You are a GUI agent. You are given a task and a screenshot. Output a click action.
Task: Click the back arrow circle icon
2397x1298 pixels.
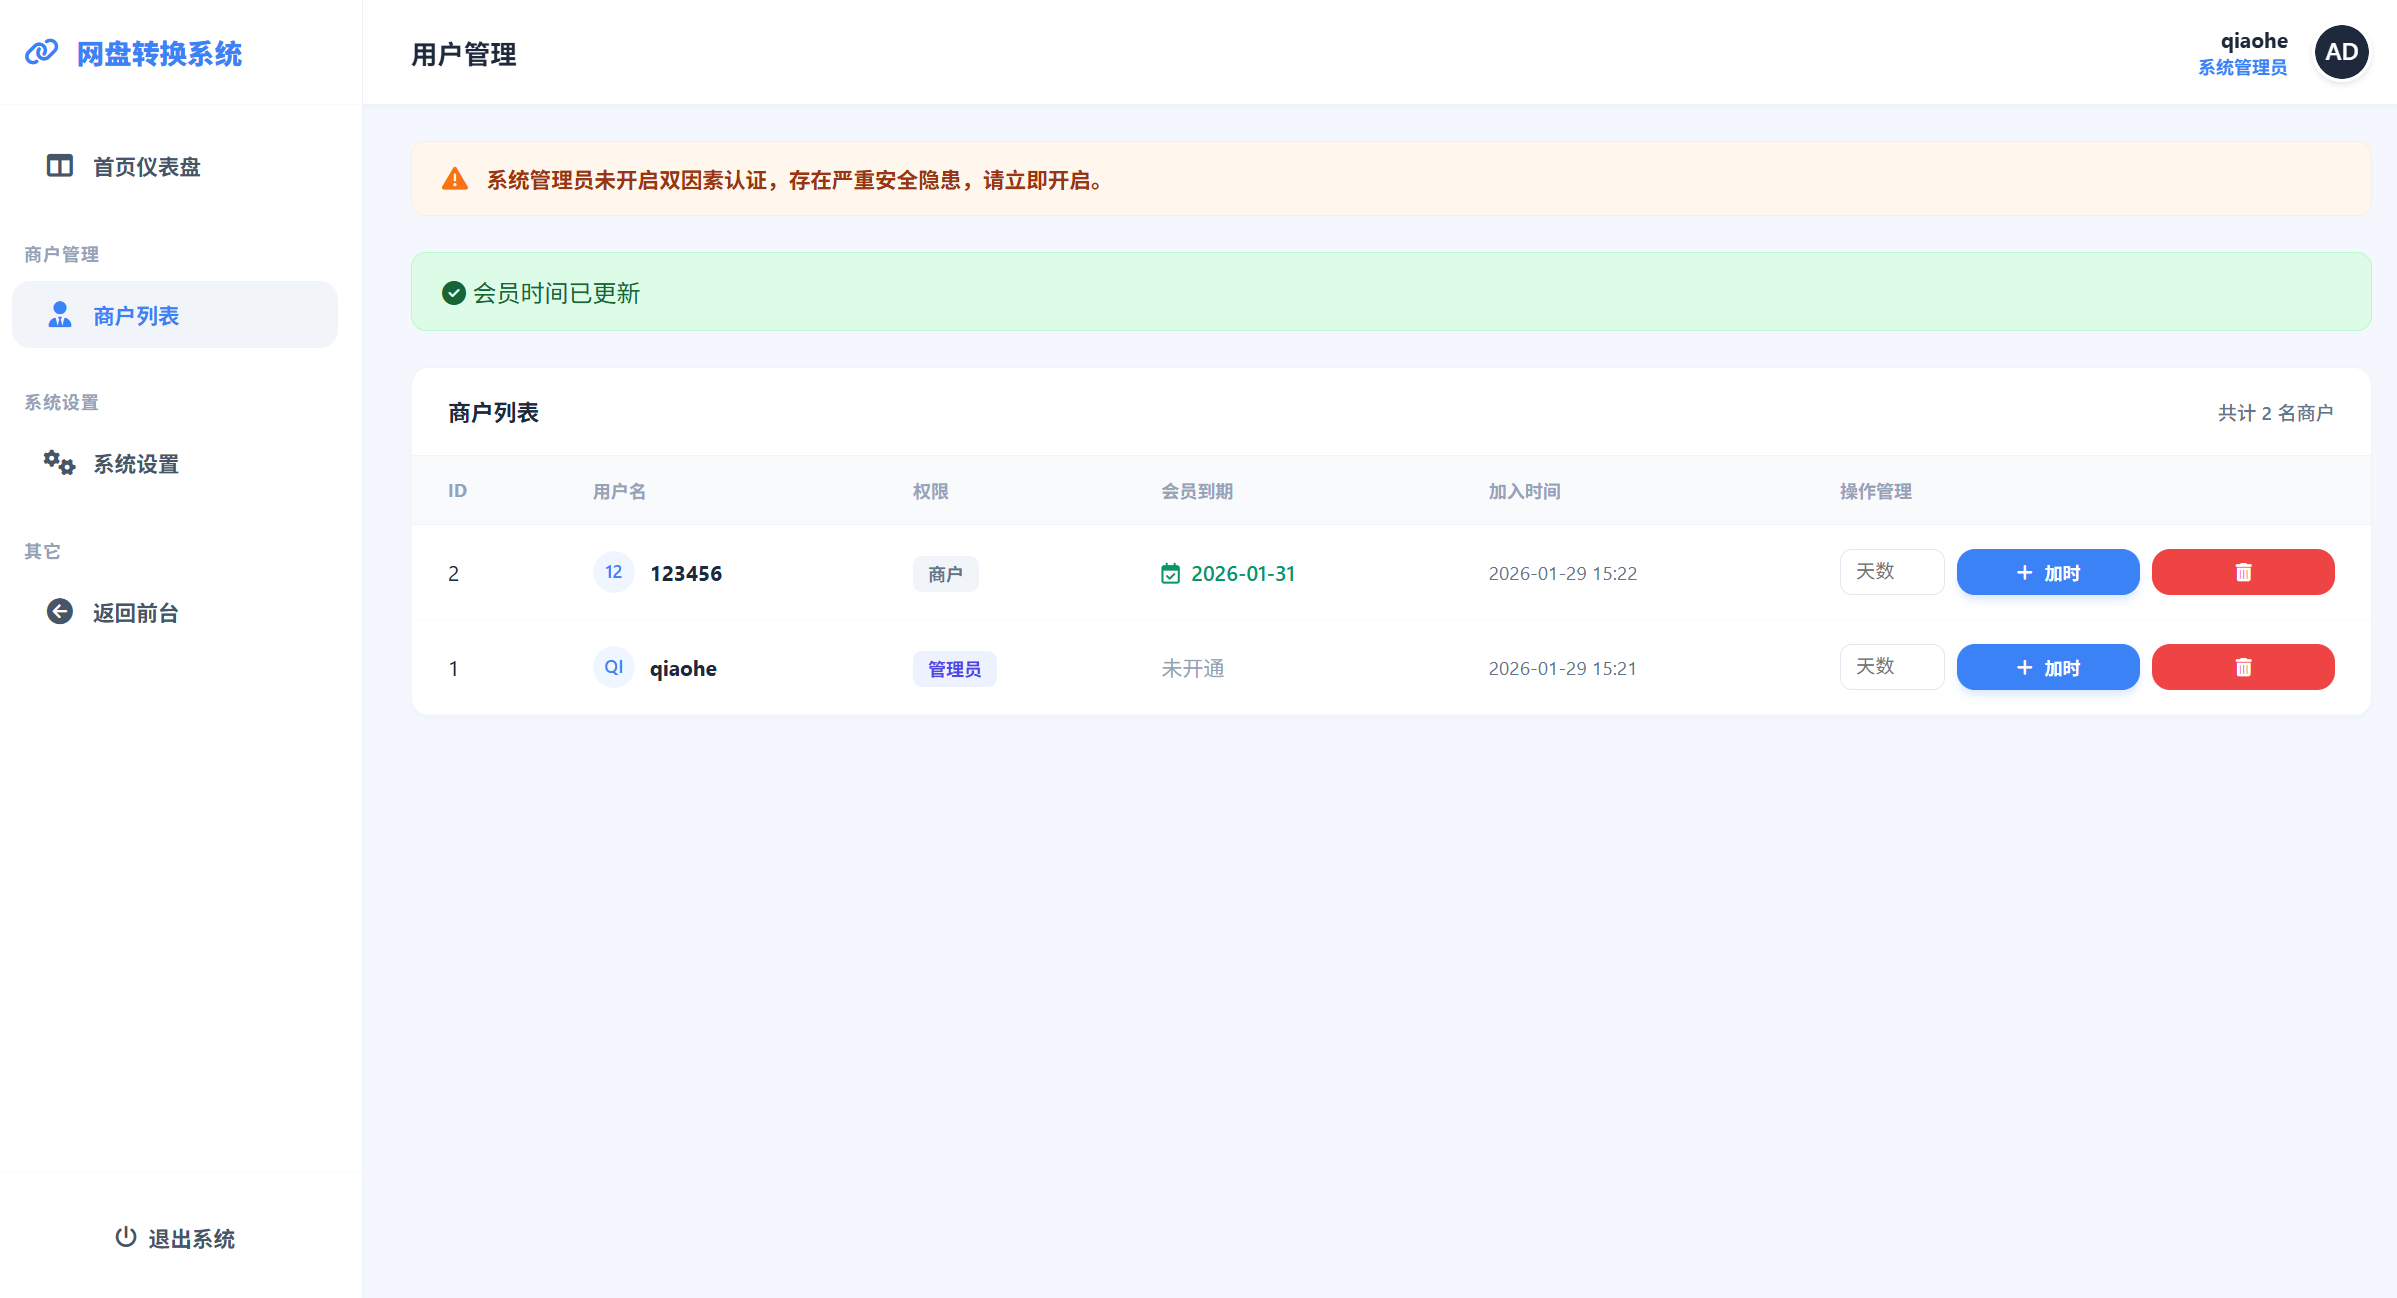[60, 612]
